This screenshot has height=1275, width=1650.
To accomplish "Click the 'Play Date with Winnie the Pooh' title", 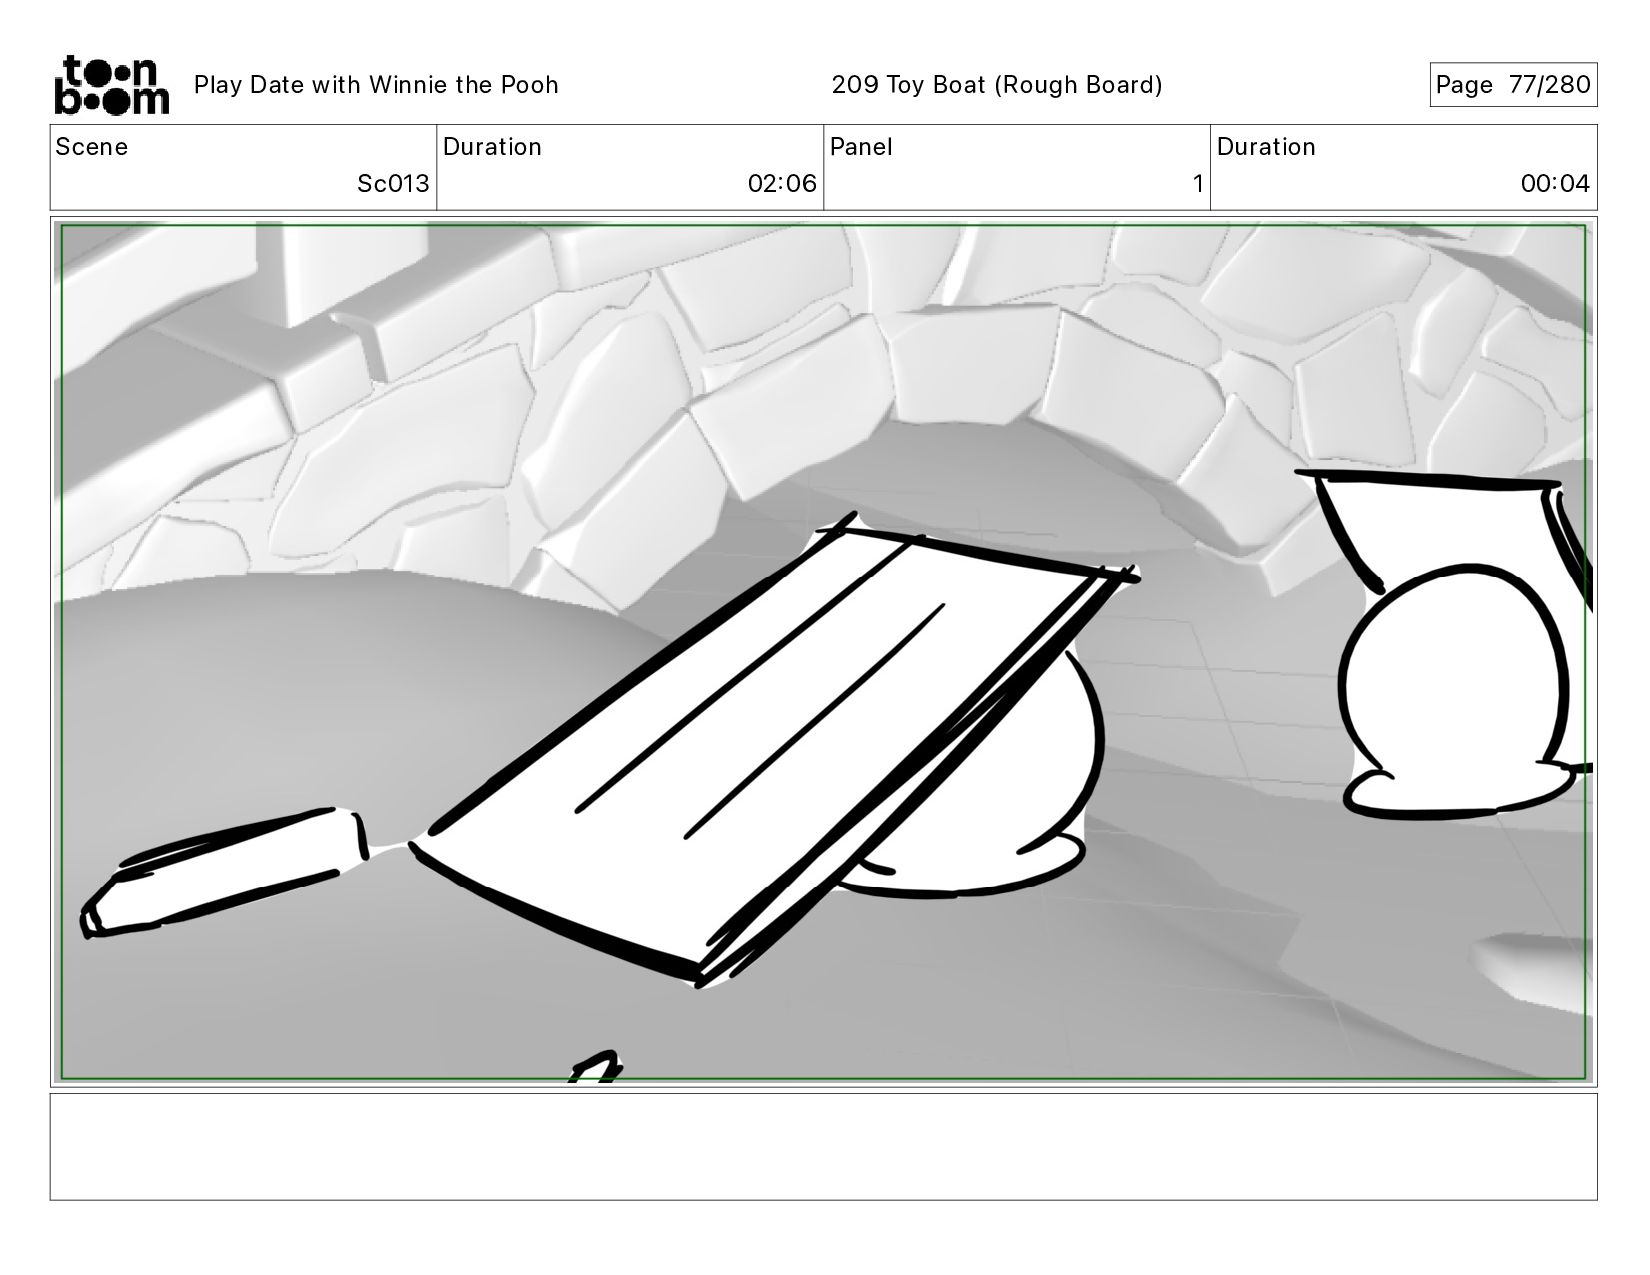I will pyautogui.click(x=376, y=85).
